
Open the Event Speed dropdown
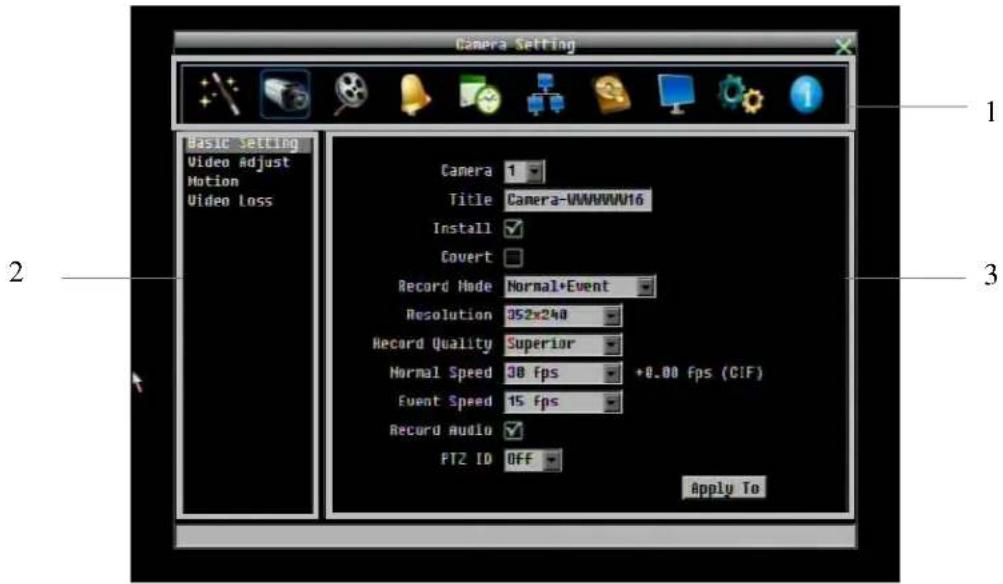(563, 401)
